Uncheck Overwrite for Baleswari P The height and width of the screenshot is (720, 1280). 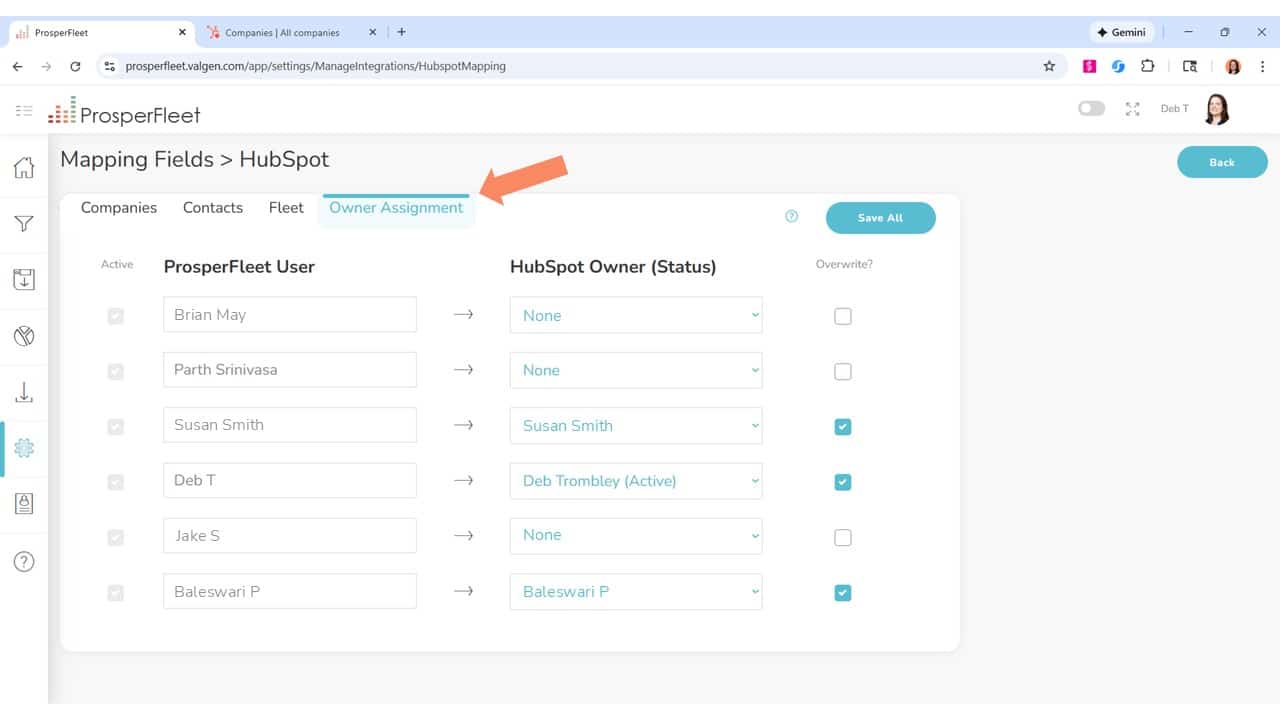pos(843,593)
